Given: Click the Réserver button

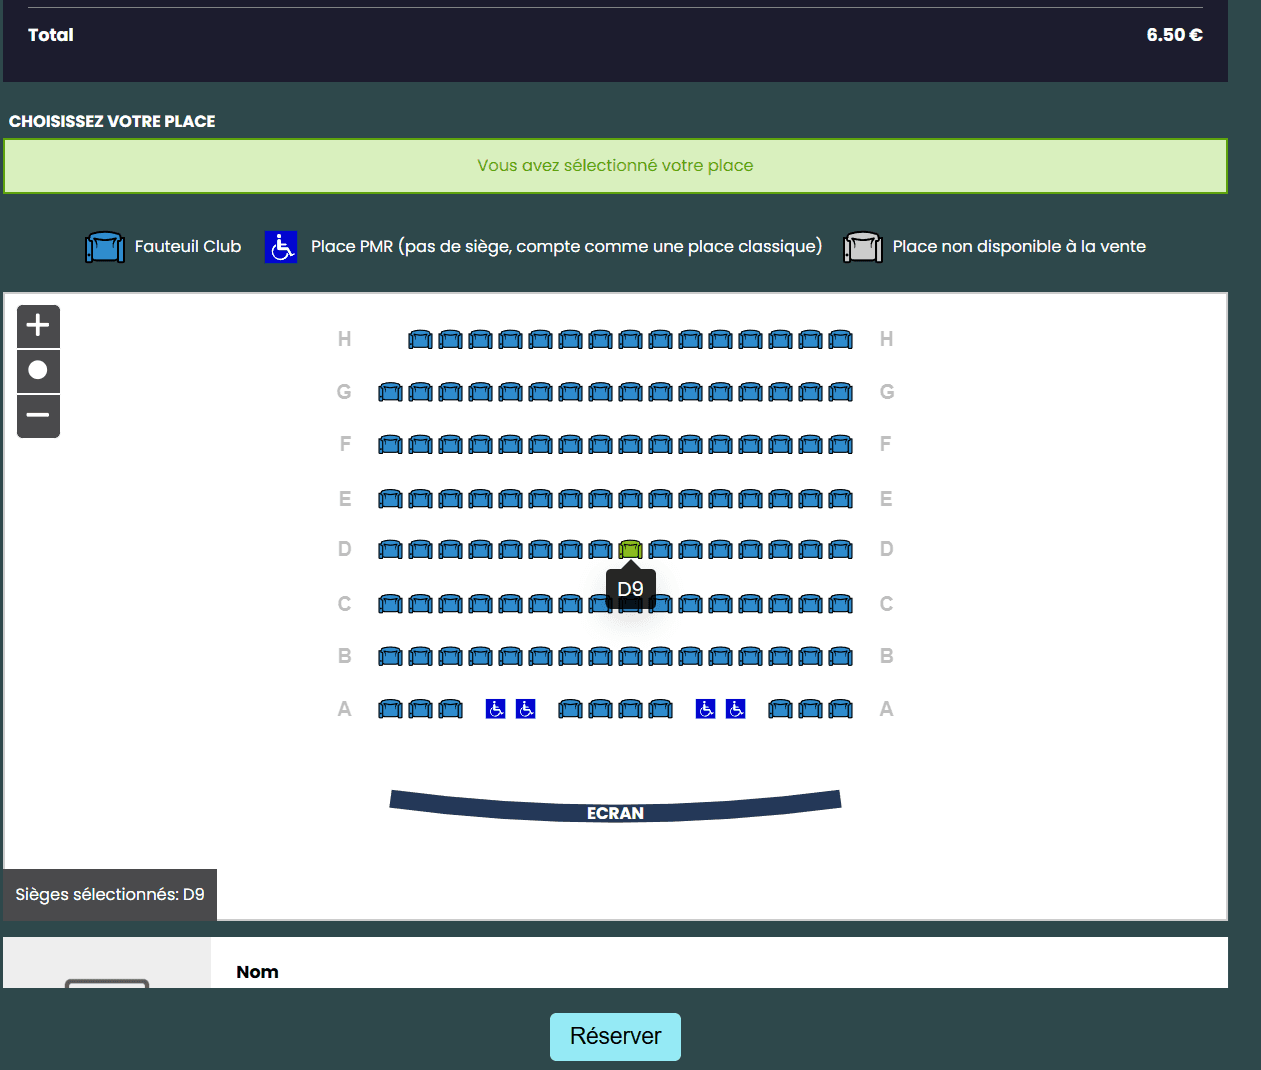Looking at the screenshot, I should tap(615, 1036).
